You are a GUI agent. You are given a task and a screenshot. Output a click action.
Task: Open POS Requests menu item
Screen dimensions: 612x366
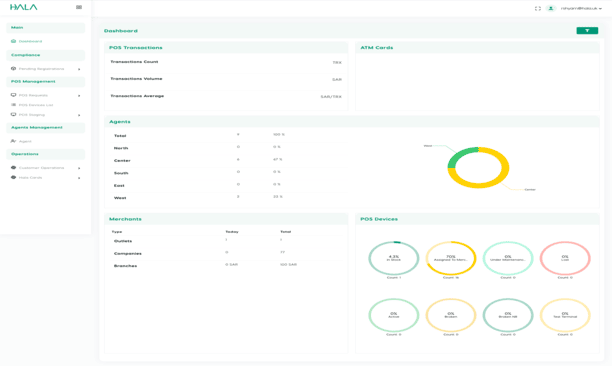(33, 95)
